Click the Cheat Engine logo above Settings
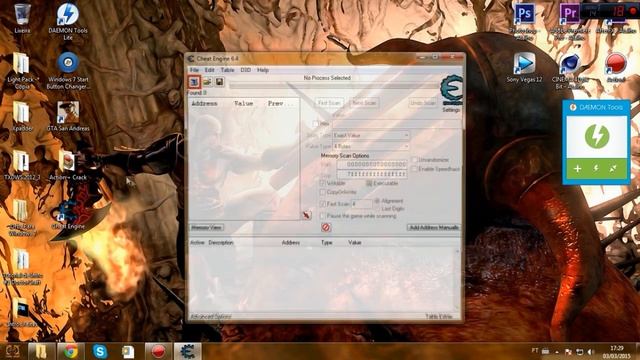 tap(451, 90)
